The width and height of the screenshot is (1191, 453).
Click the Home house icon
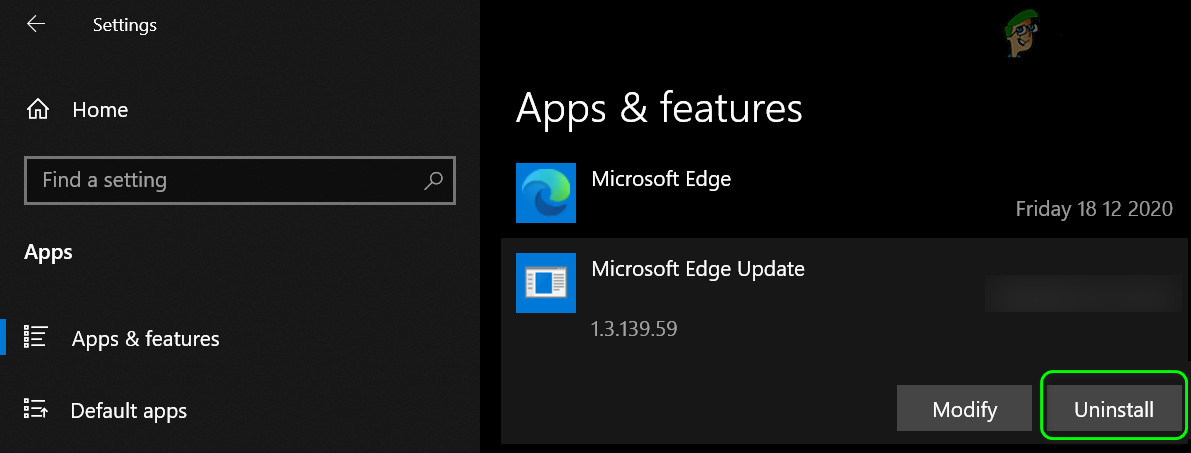[x=37, y=109]
